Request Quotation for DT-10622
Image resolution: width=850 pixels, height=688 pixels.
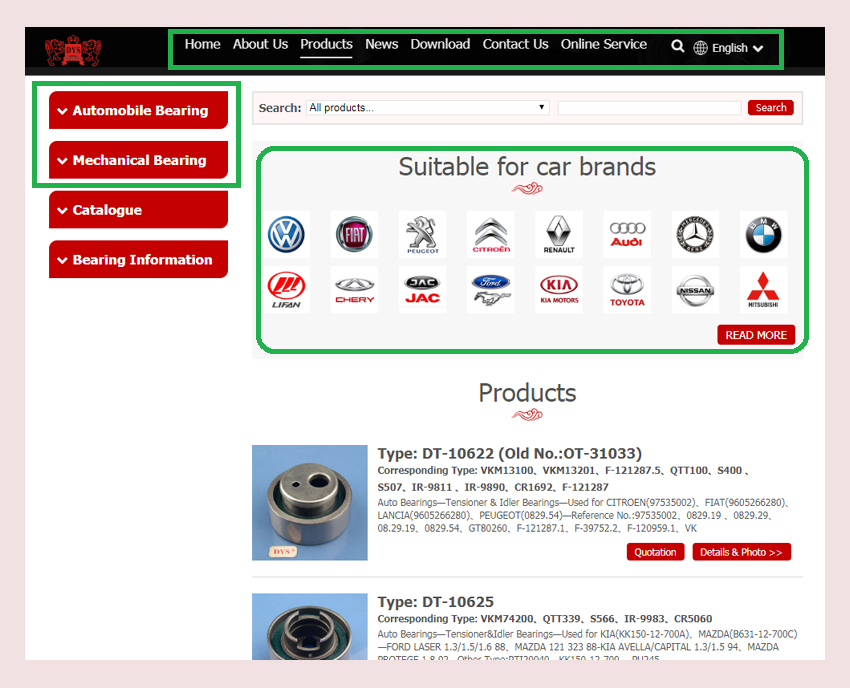(x=655, y=552)
